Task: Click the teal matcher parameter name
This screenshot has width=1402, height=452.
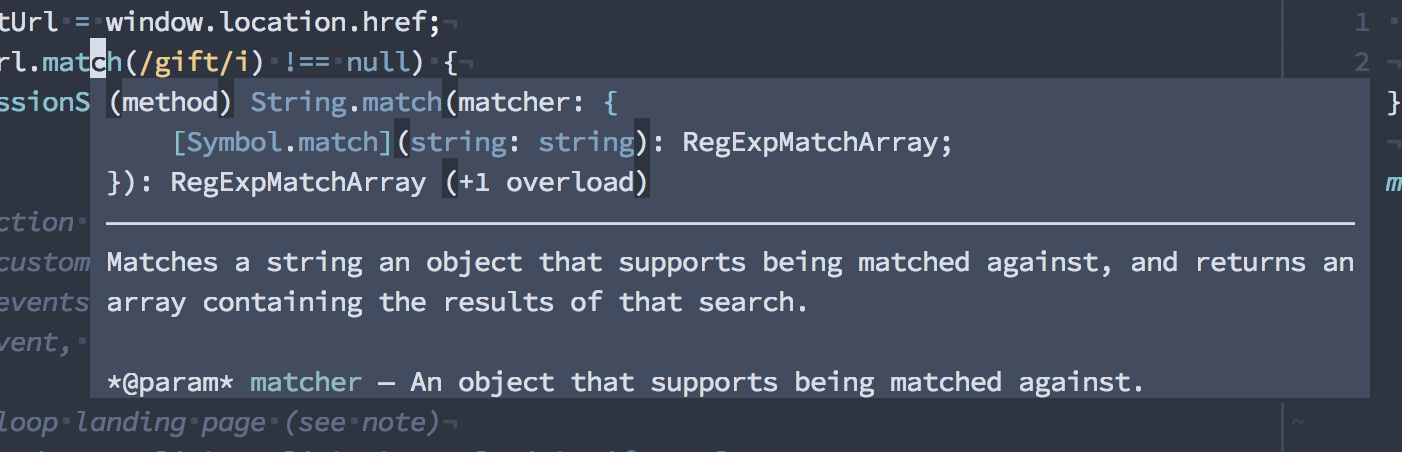Action: (306, 382)
